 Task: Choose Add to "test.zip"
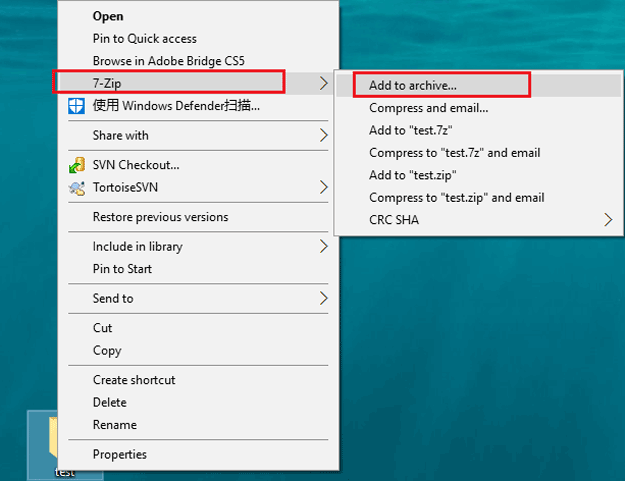click(479, 175)
